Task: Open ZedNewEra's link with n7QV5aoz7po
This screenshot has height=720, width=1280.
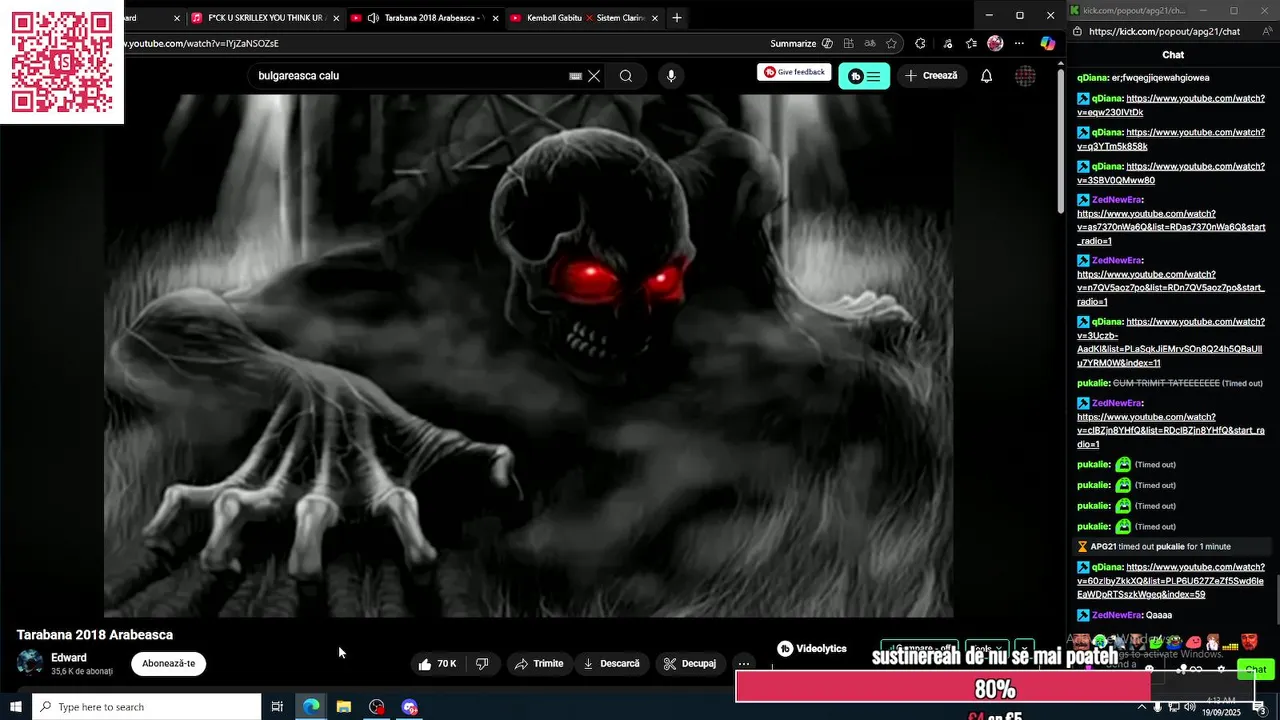Action: coord(1171,288)
